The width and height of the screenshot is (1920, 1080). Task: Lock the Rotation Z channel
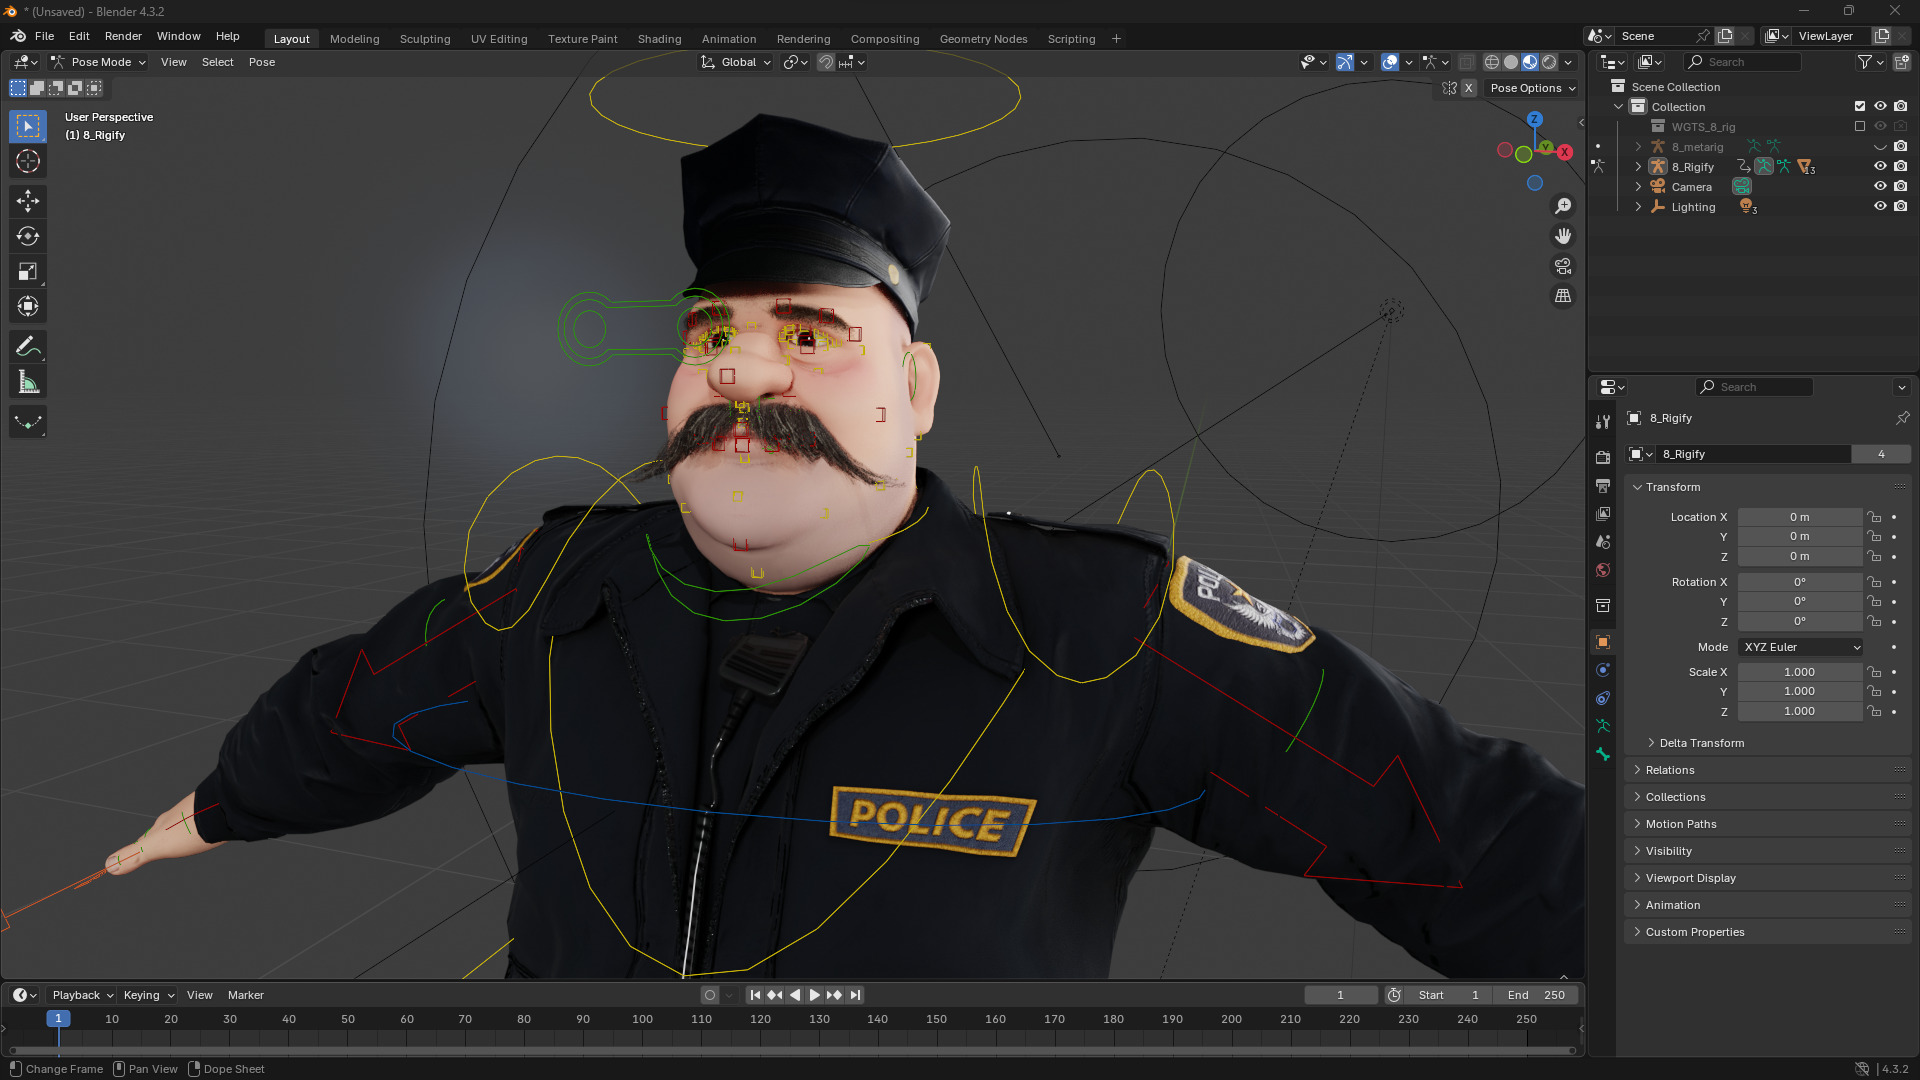click(1875, 621)
